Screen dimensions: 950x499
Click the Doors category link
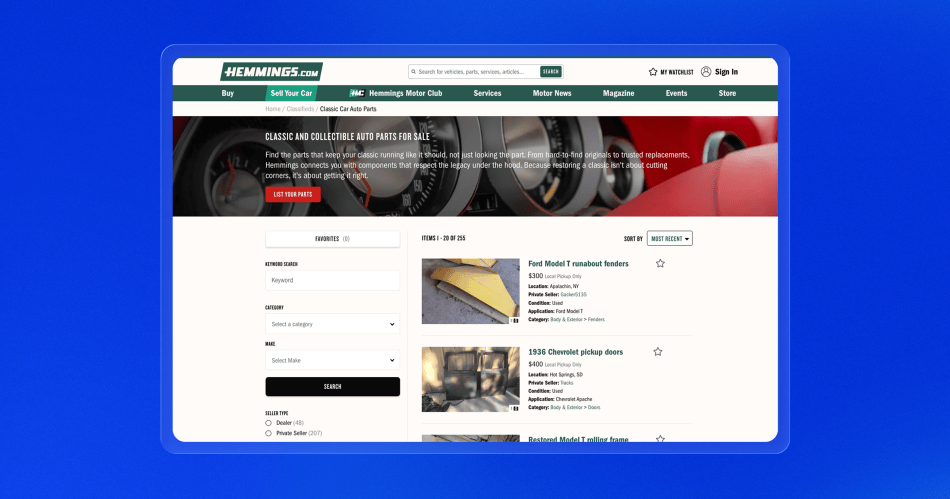click(594, 408)
